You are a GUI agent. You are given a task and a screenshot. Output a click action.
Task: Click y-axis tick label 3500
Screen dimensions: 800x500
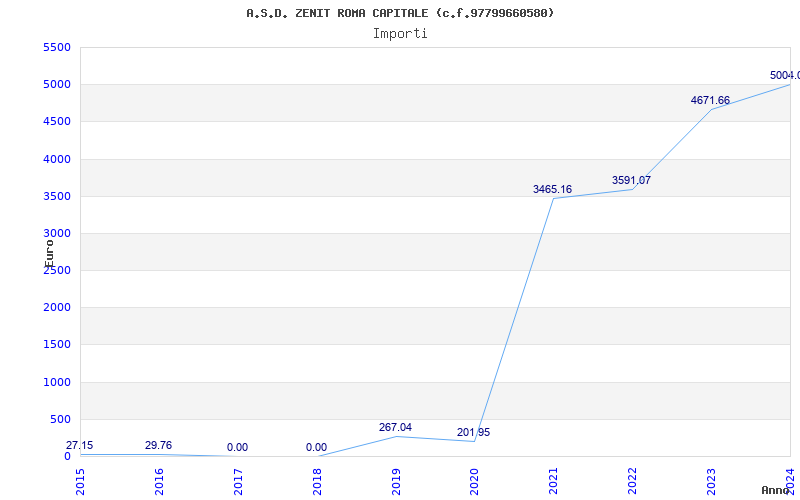tap(57, 196)
